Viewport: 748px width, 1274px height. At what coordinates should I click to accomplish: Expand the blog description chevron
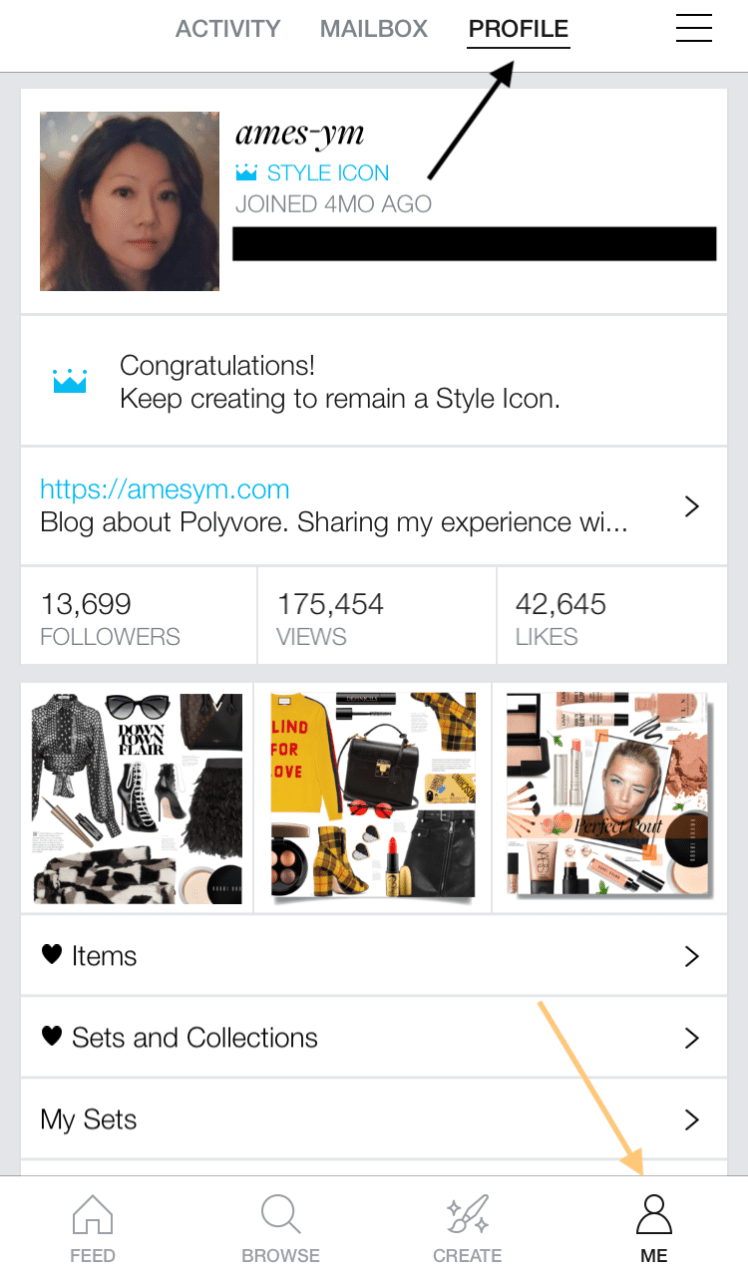click(x=692, y=506)
